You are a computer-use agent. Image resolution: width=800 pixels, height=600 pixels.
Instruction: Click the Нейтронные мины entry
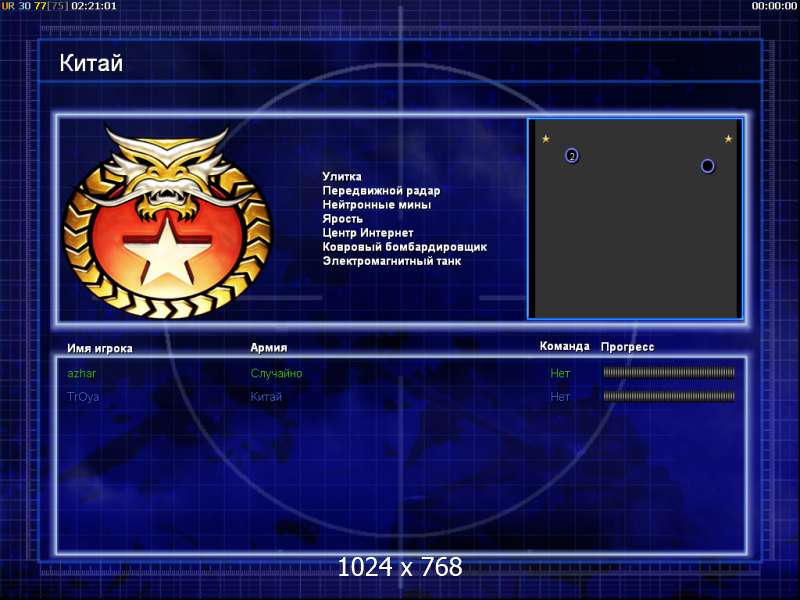377,205
